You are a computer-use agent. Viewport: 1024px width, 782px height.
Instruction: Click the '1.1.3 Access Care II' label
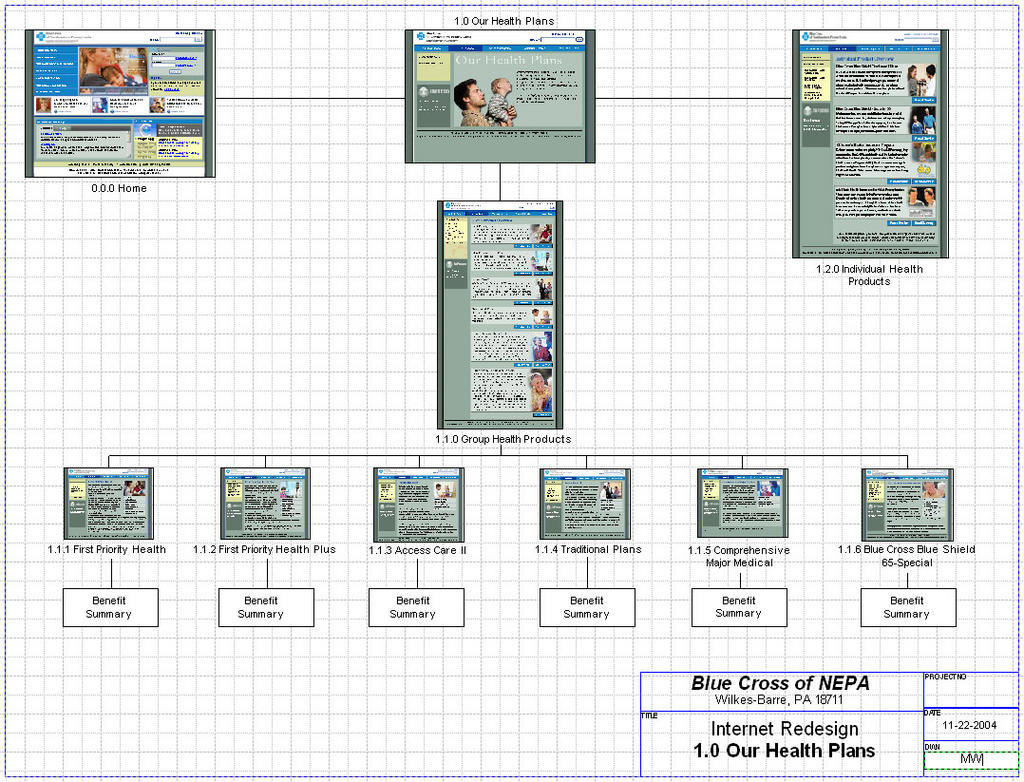417,550
